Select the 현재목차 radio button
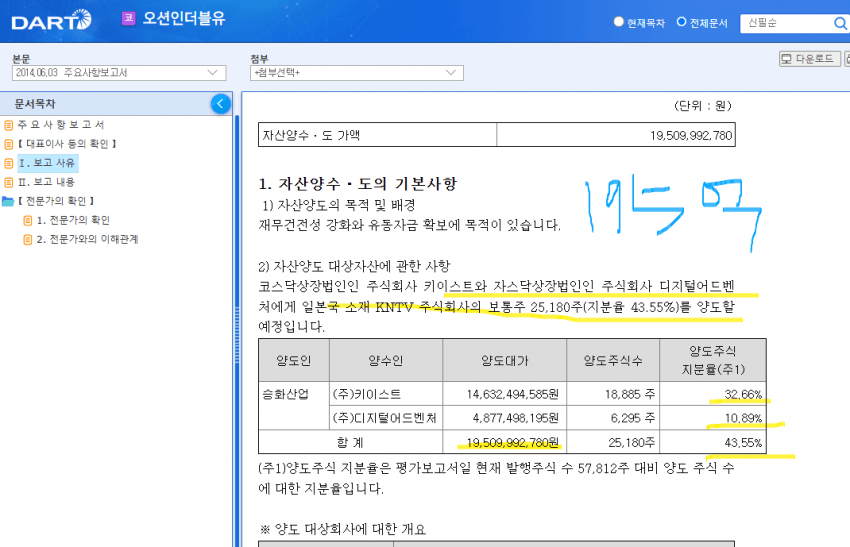 click(619, 22)
